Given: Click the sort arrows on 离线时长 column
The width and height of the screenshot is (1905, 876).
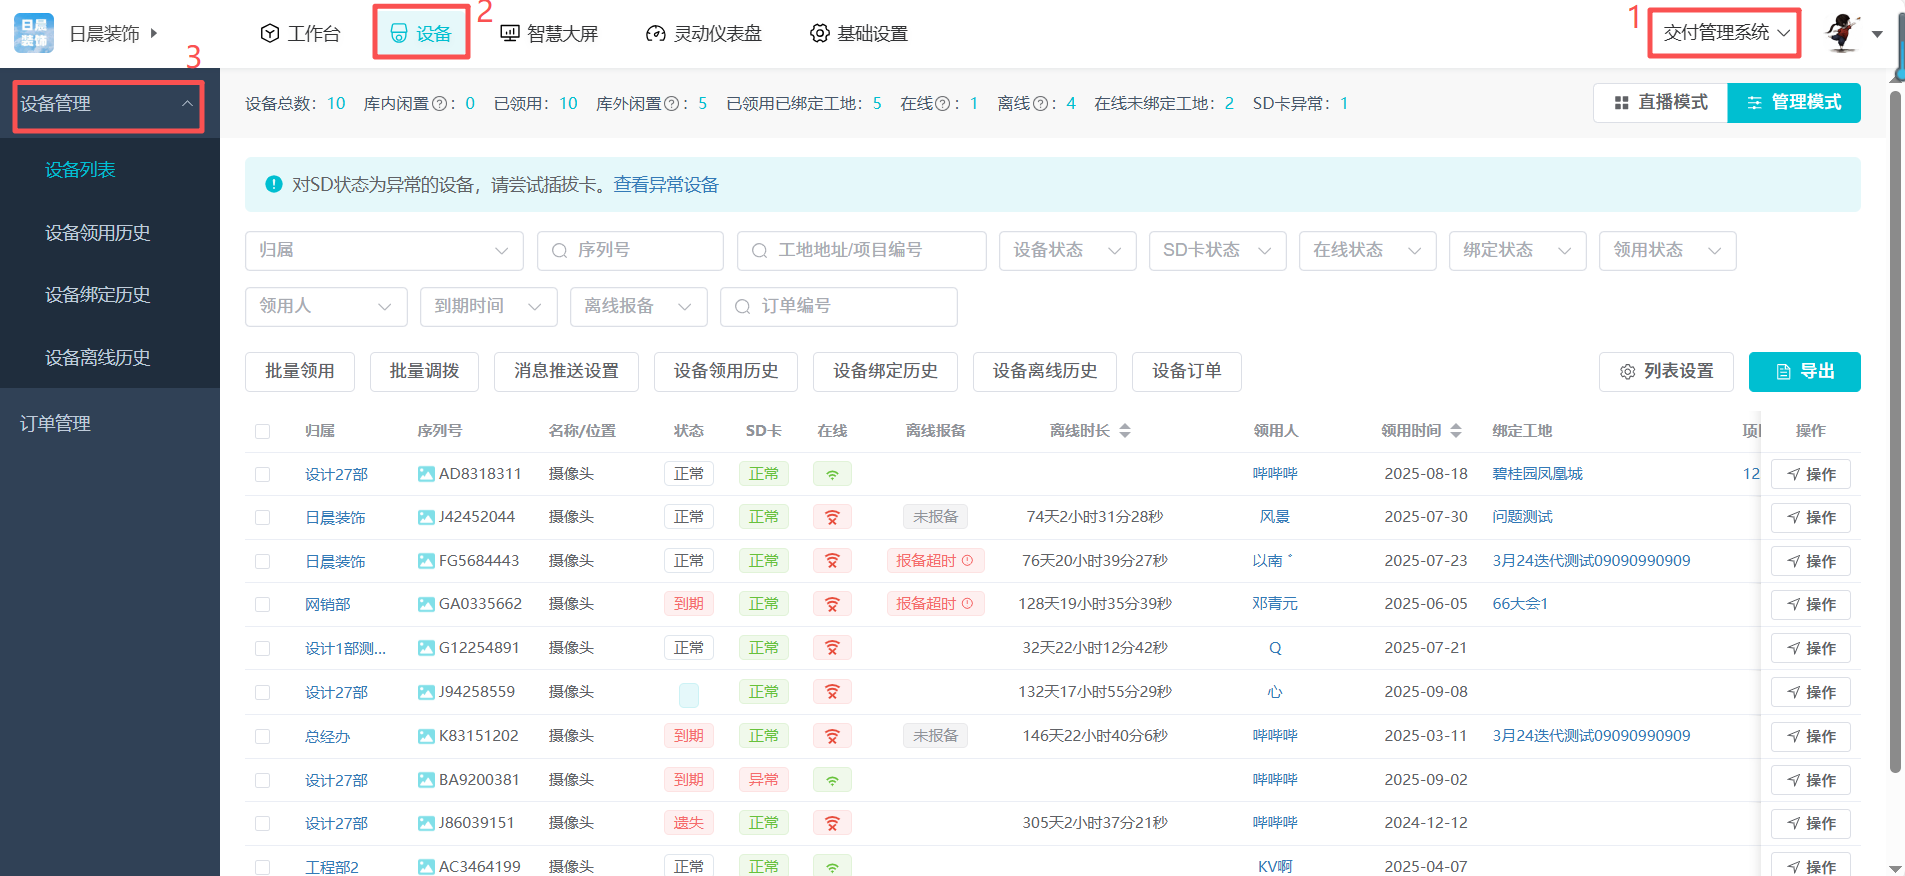Looking at the screenshot, I should [x=1125, y=431].
